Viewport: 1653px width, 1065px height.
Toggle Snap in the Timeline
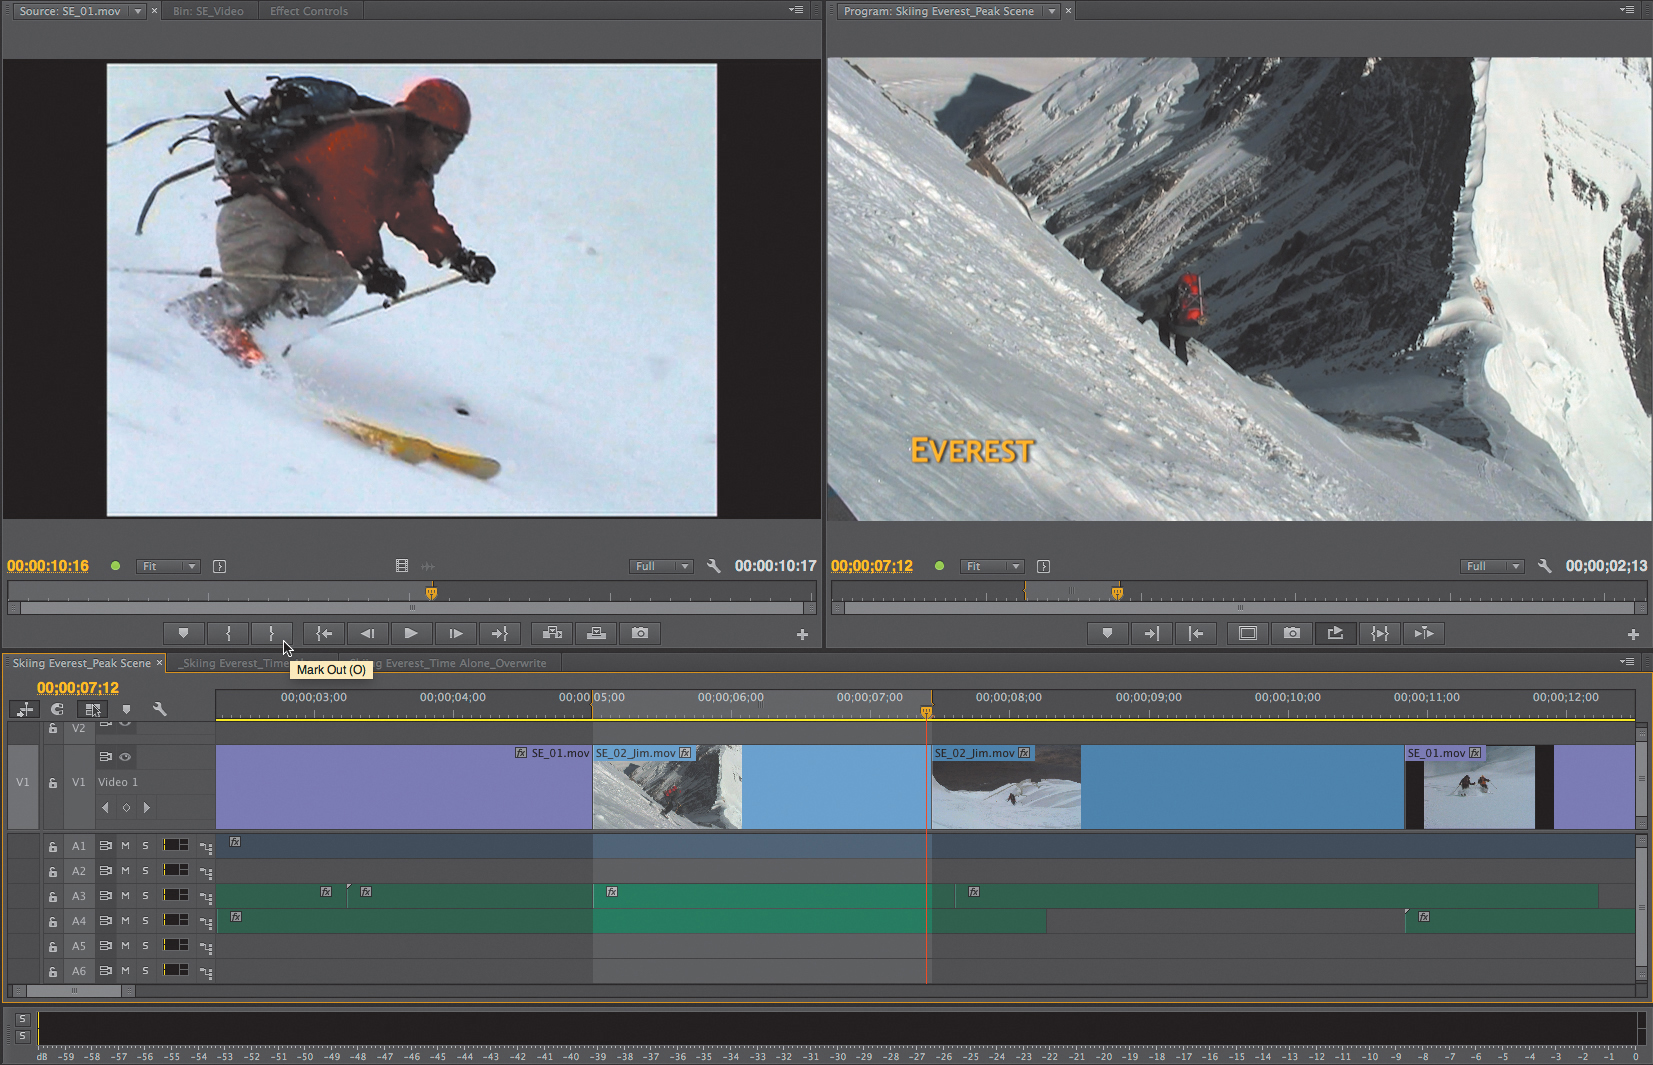[x=58, y=709]
